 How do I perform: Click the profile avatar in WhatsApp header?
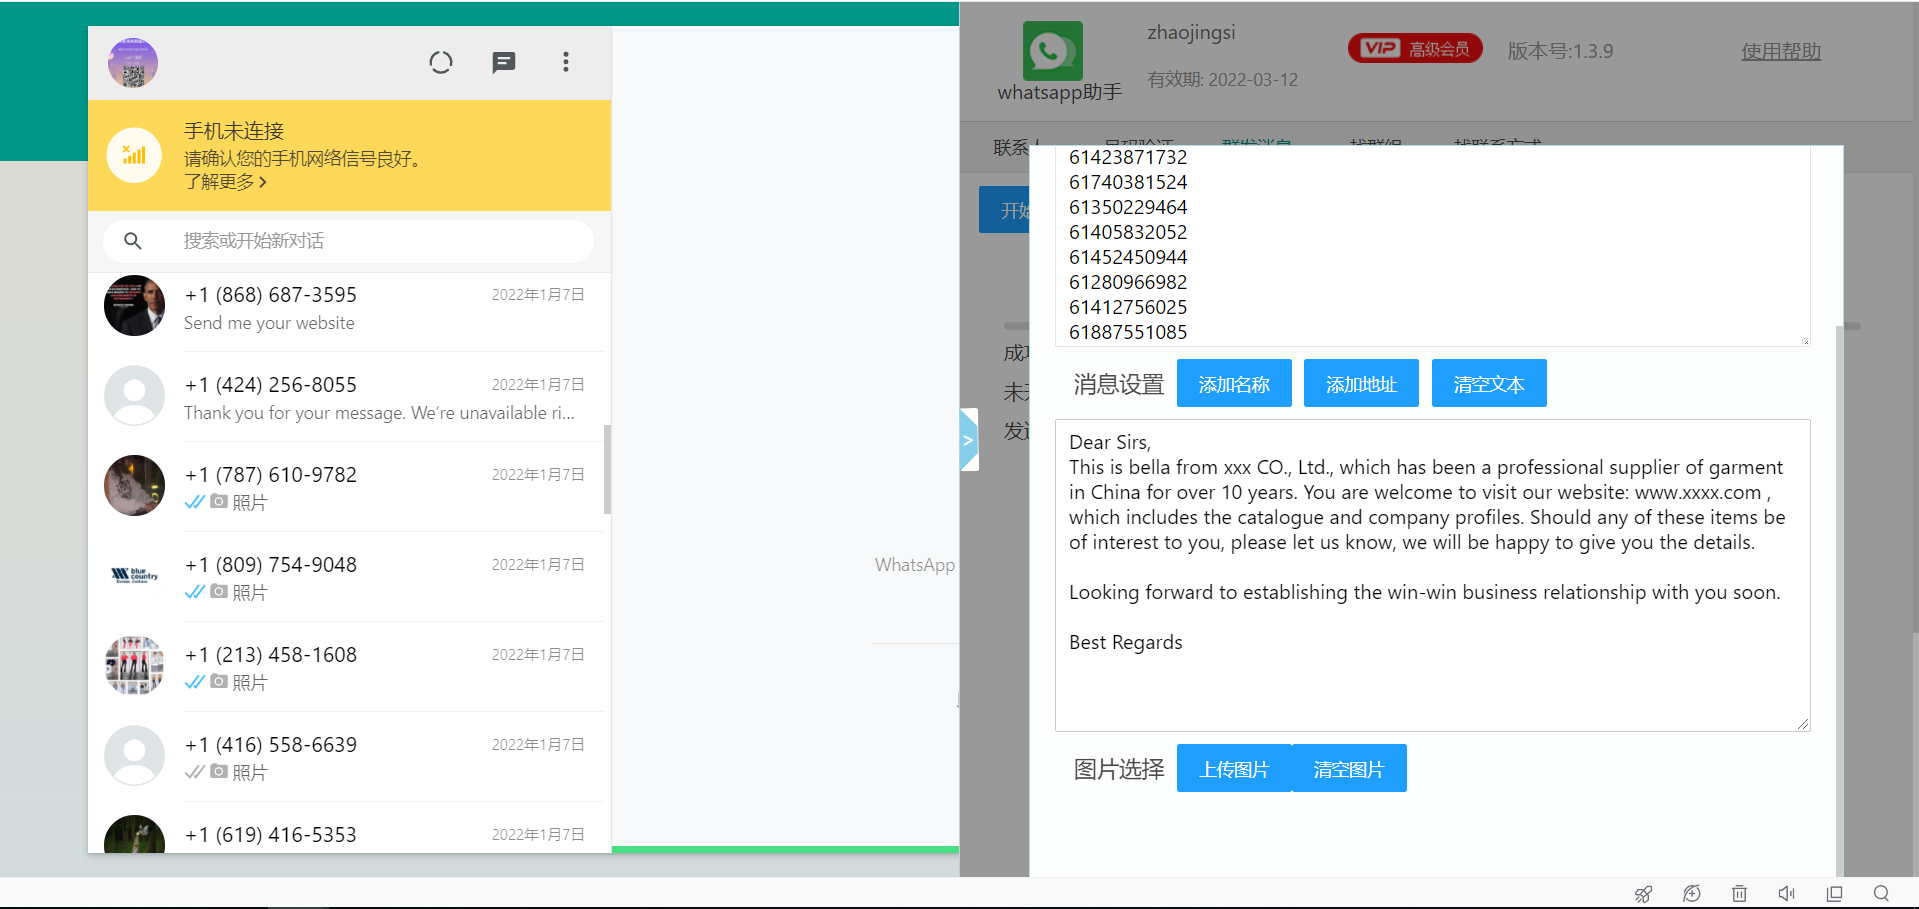tap(133, 63)
